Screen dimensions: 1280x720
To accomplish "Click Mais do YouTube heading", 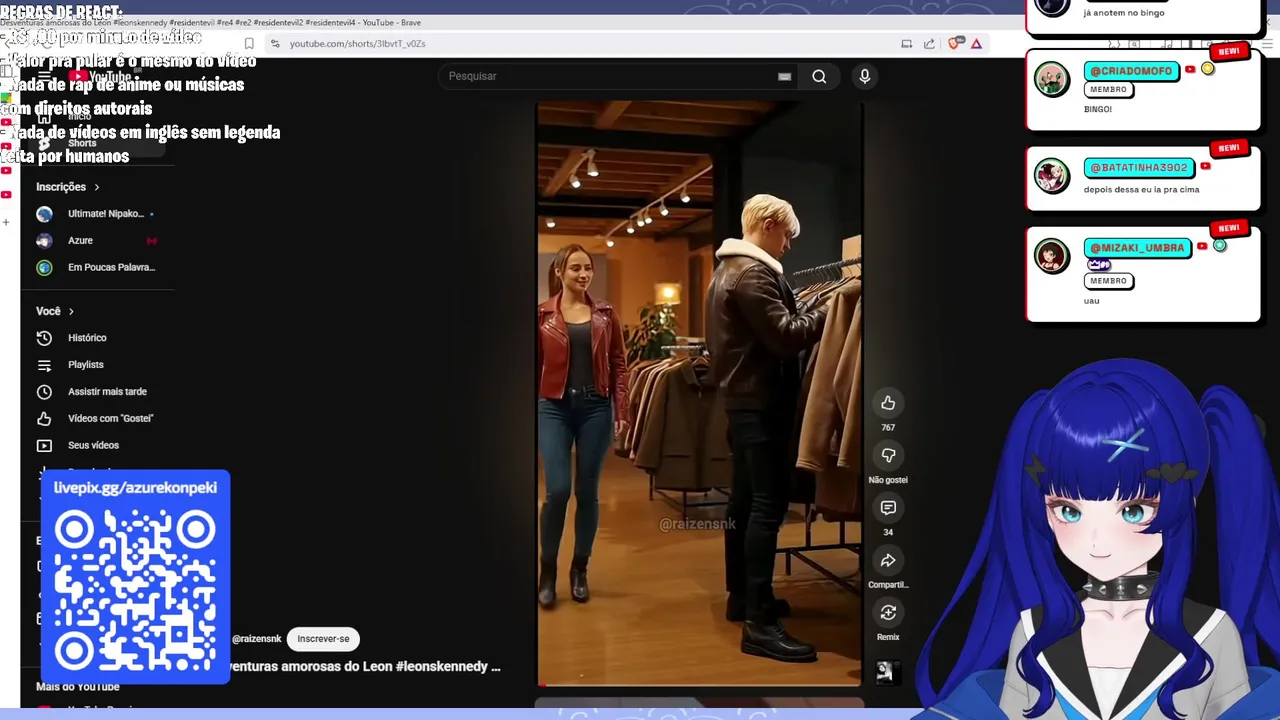I will (78, 687).
